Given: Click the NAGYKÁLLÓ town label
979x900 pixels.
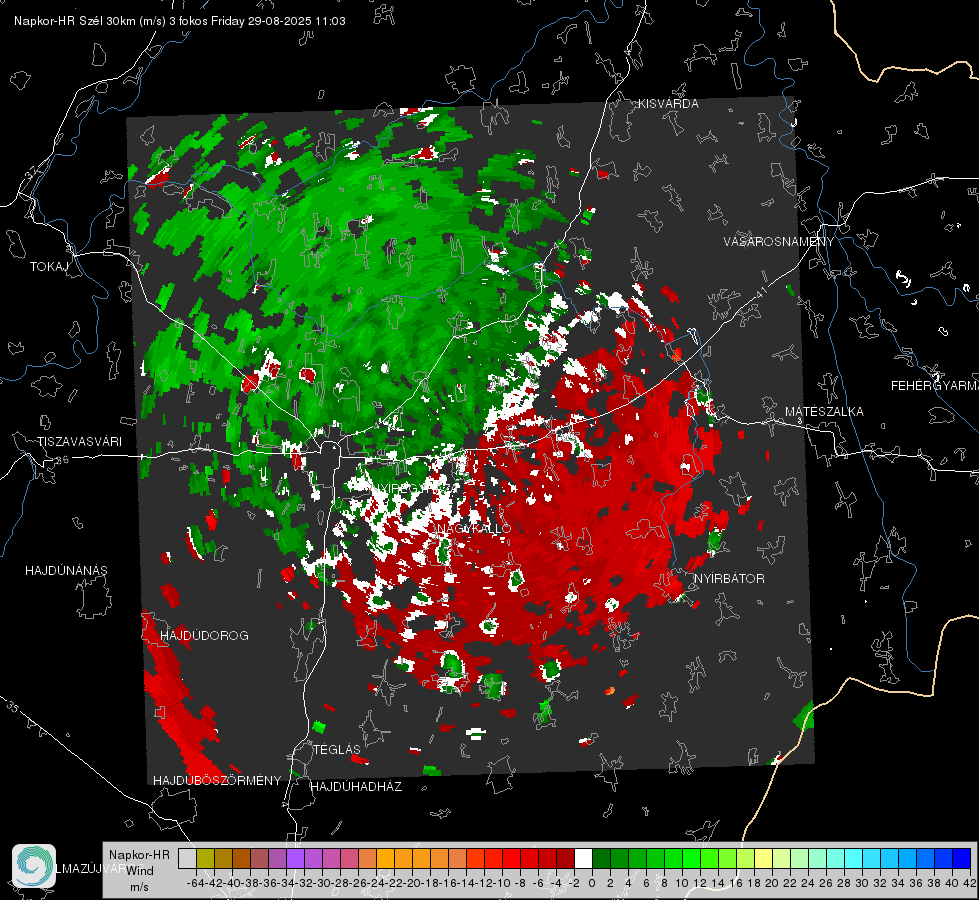Looking at the screenshot, I should coord(473,528).
